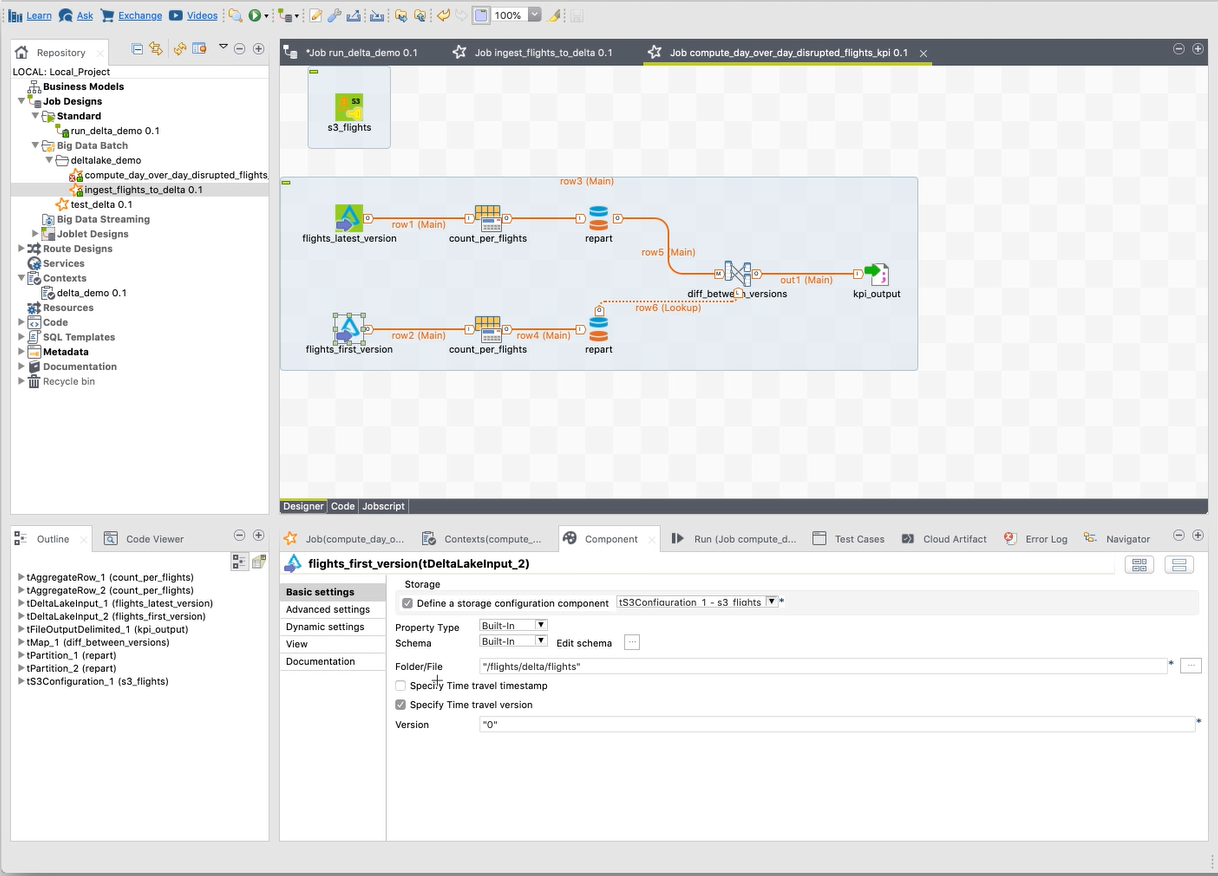The width and height of the screenshot is (1218, 876).
Task: Toggle Define a storage configuration component checkbox
Action: pyautogui.click(x=407, y=603)
